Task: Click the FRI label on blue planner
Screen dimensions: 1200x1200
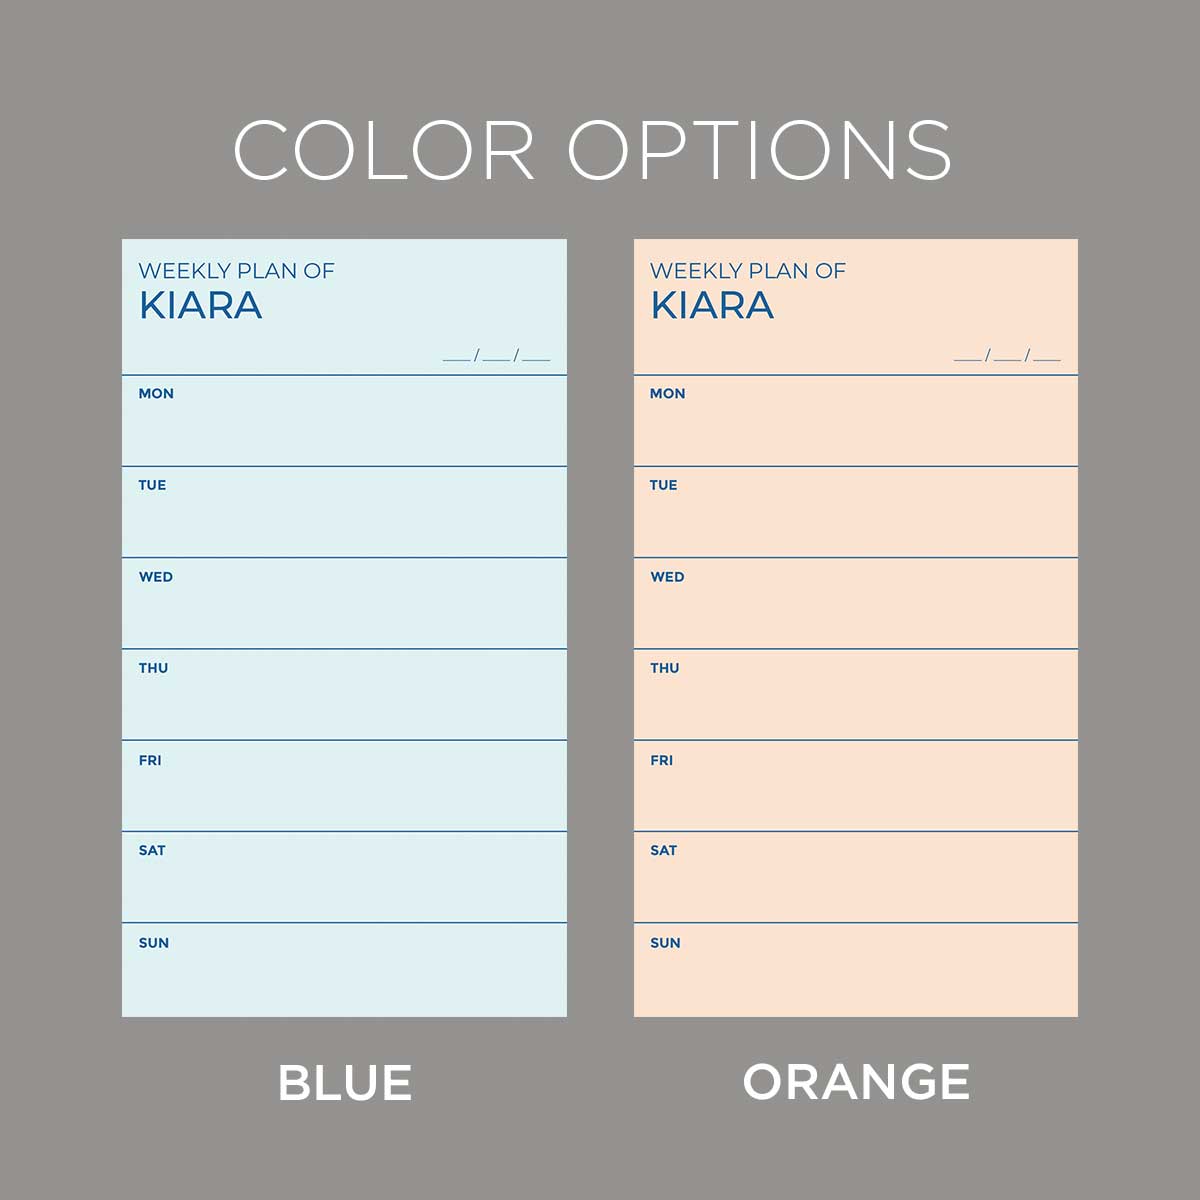Action: (x=150, y=761)
